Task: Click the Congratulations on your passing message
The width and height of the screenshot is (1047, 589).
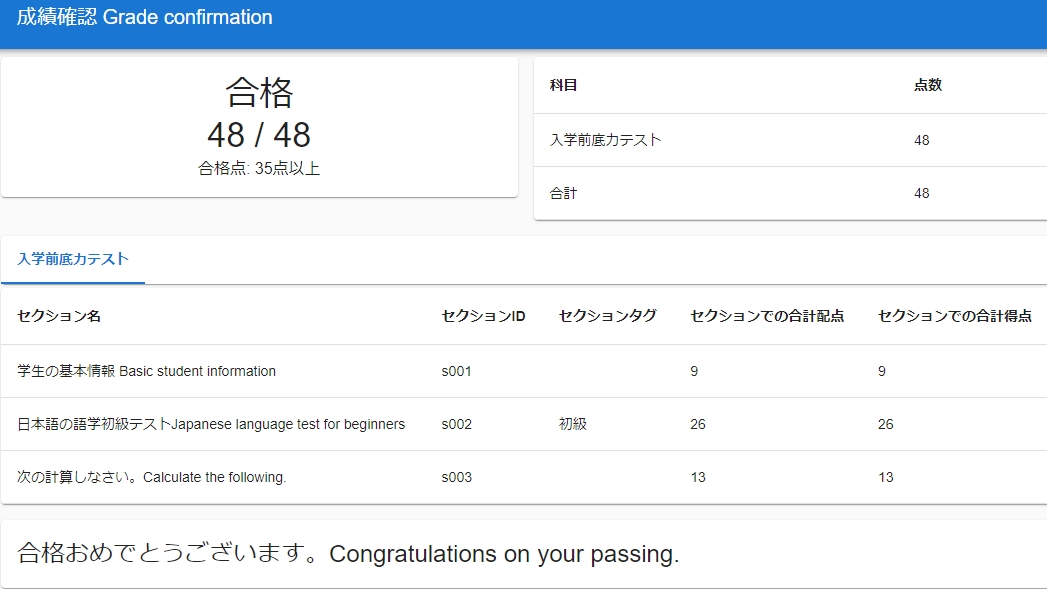Action: click(x=348, y=554)
